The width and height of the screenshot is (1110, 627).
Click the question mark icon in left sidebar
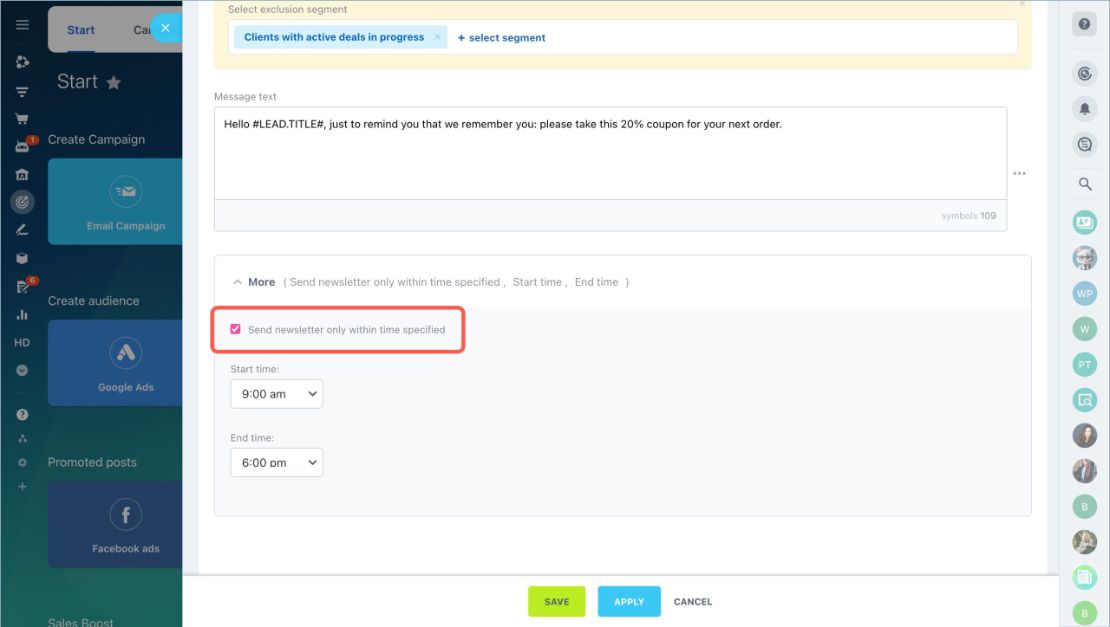click(22, 415)
